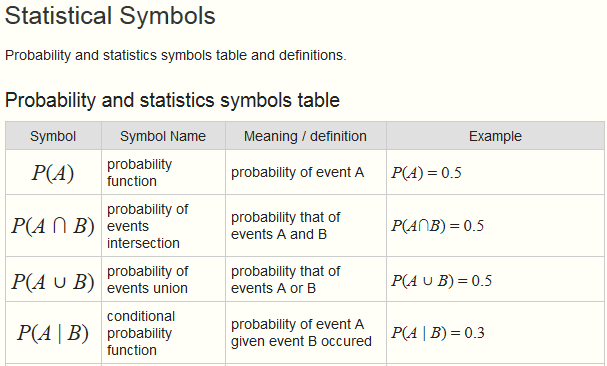
Task: Click the Example column header
Action: (495, 136)
